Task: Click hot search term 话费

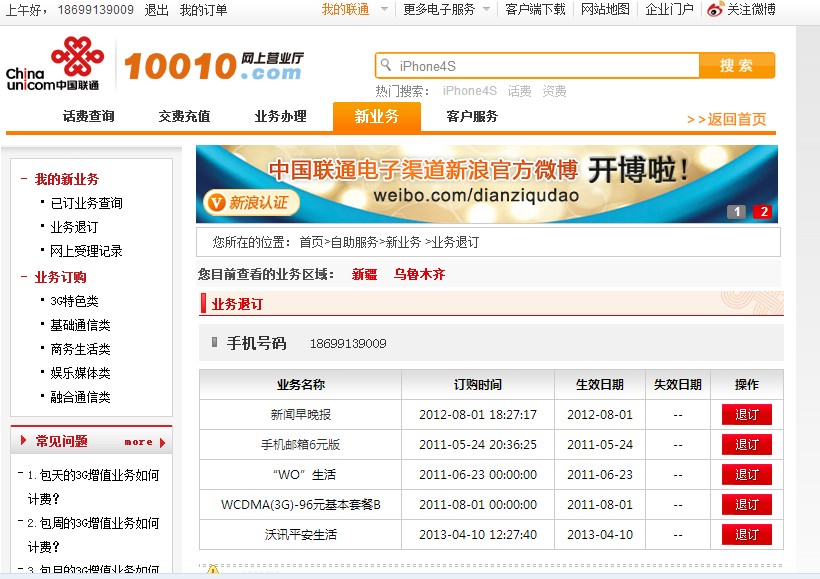Action: click(519, 91)
